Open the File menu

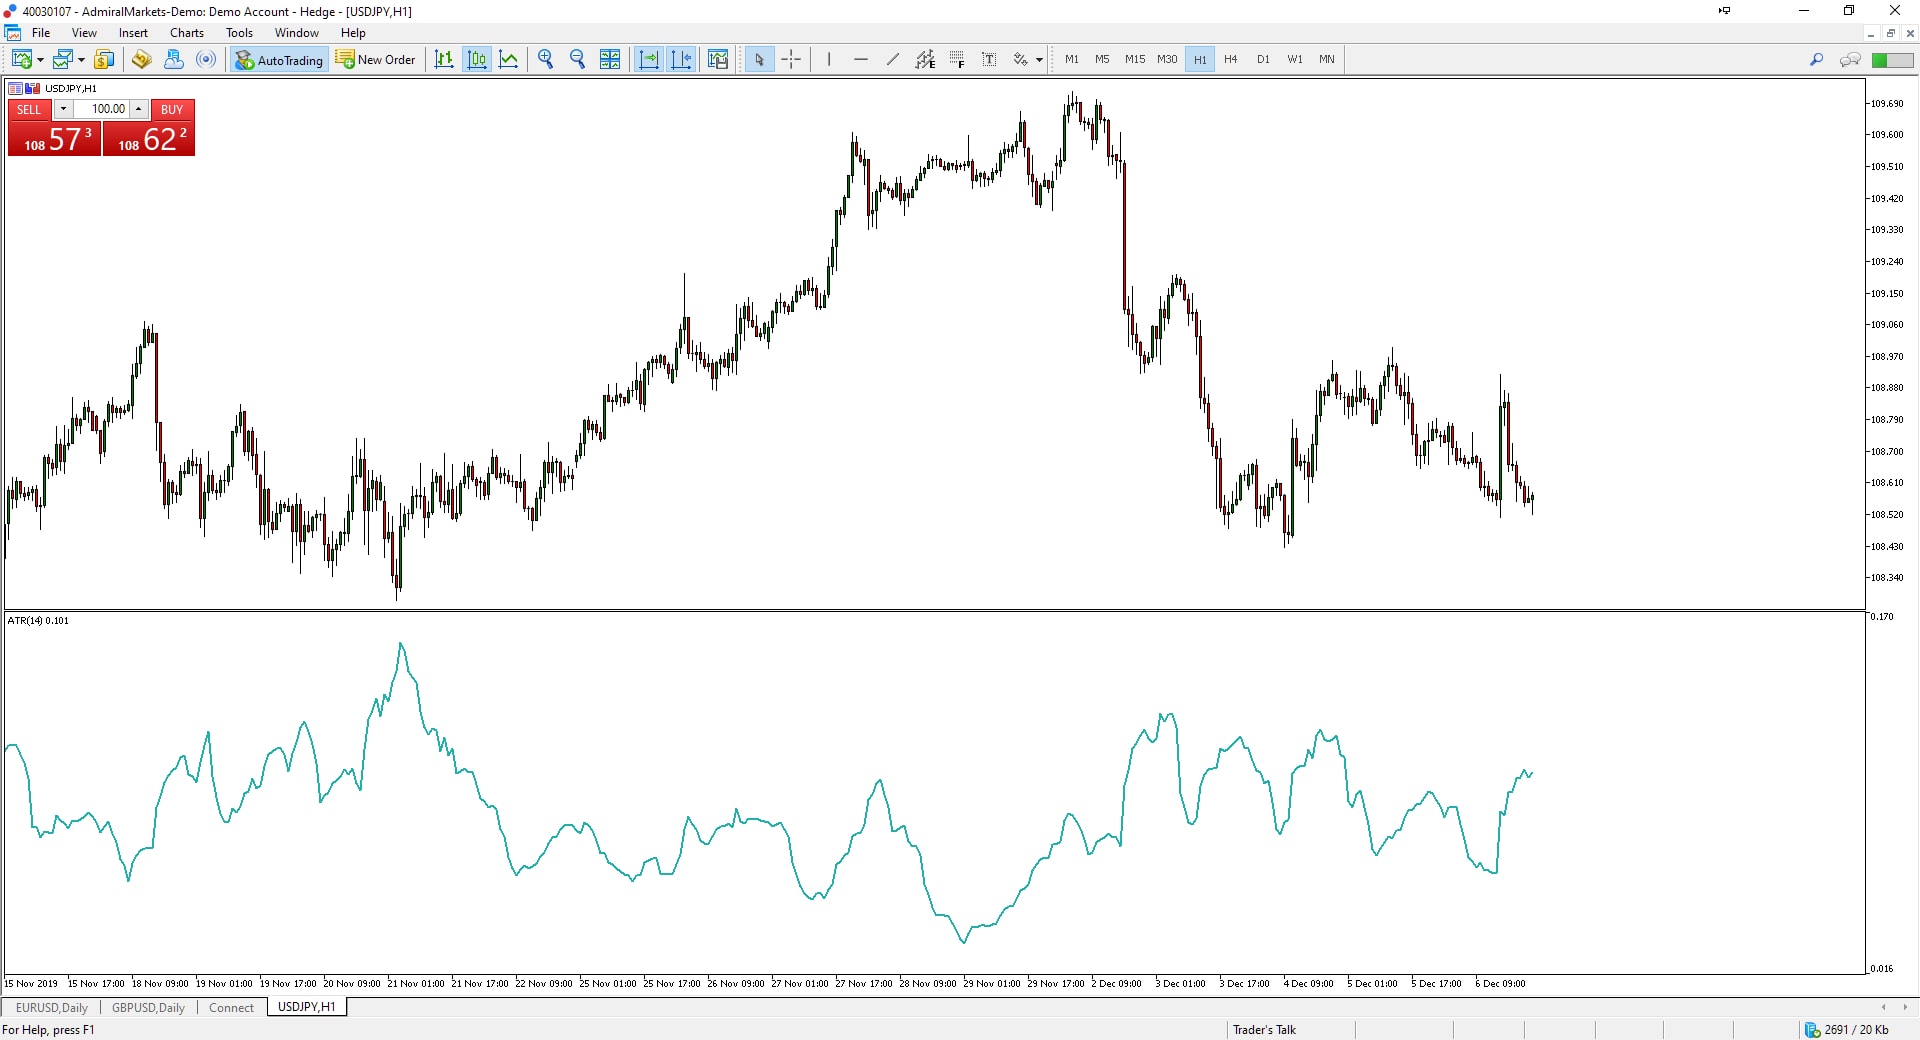point(41,33)
